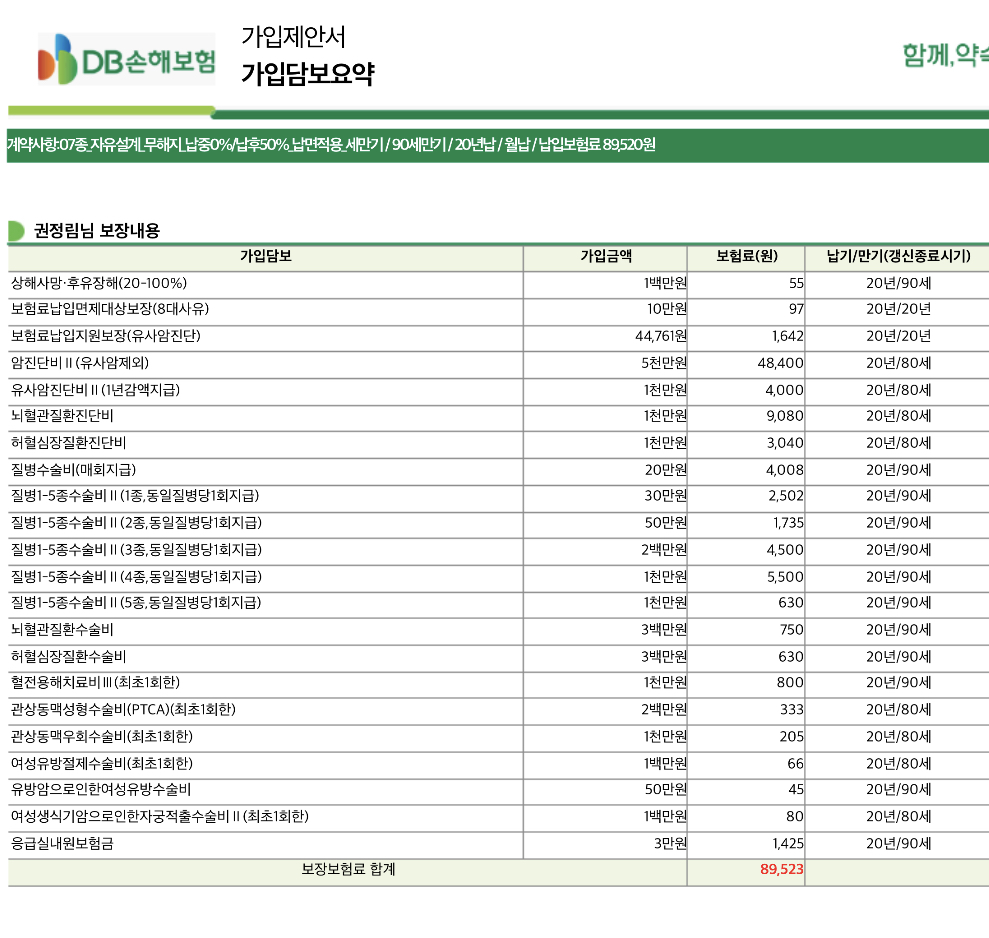
Task: Click the green 계약사항 banner text
Action: point(331,145)
